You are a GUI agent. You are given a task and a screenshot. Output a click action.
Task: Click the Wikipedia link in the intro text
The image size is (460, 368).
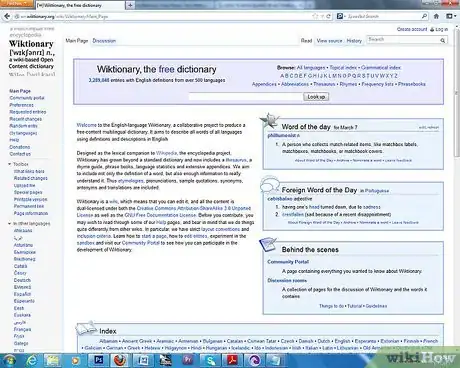click(166, 153)
